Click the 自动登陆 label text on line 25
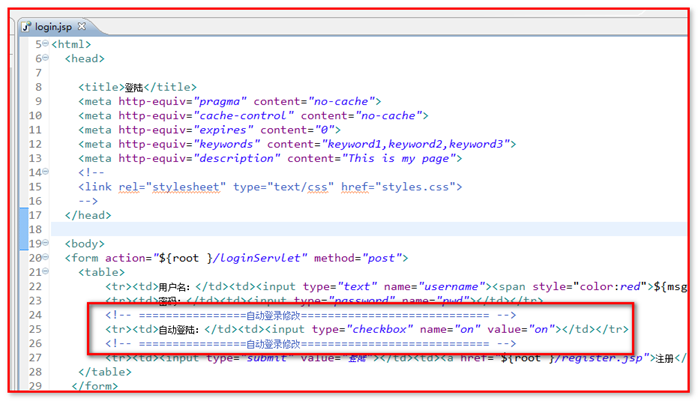The height and width of the screenshot is (401, 698). (x=178, y=330)
